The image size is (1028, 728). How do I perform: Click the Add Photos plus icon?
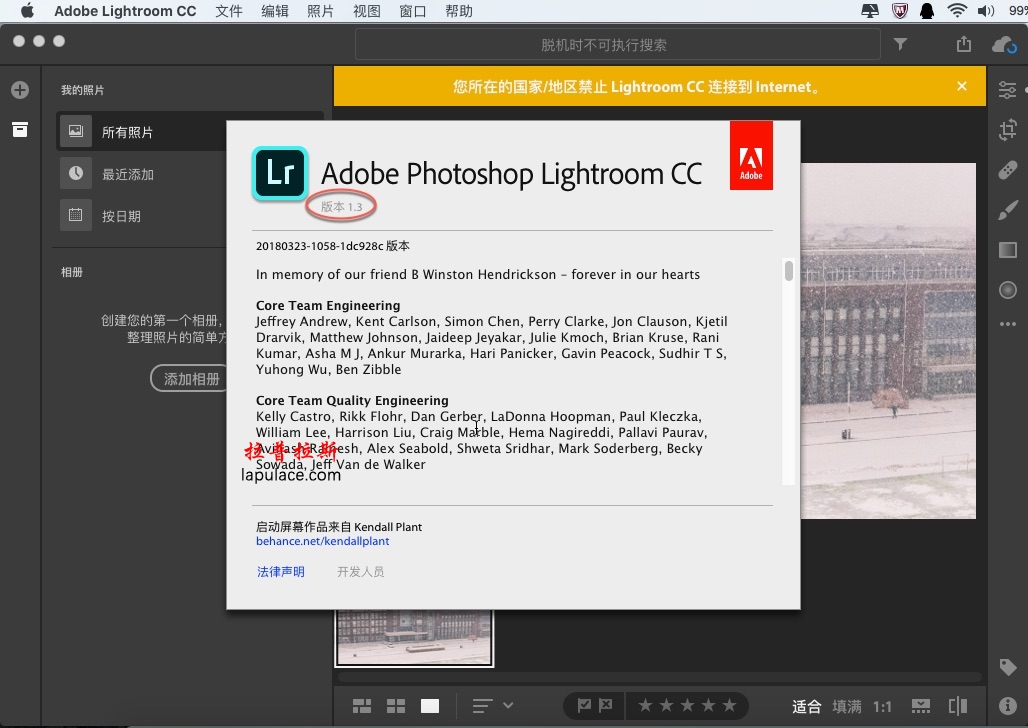click(x=20, y=90)
